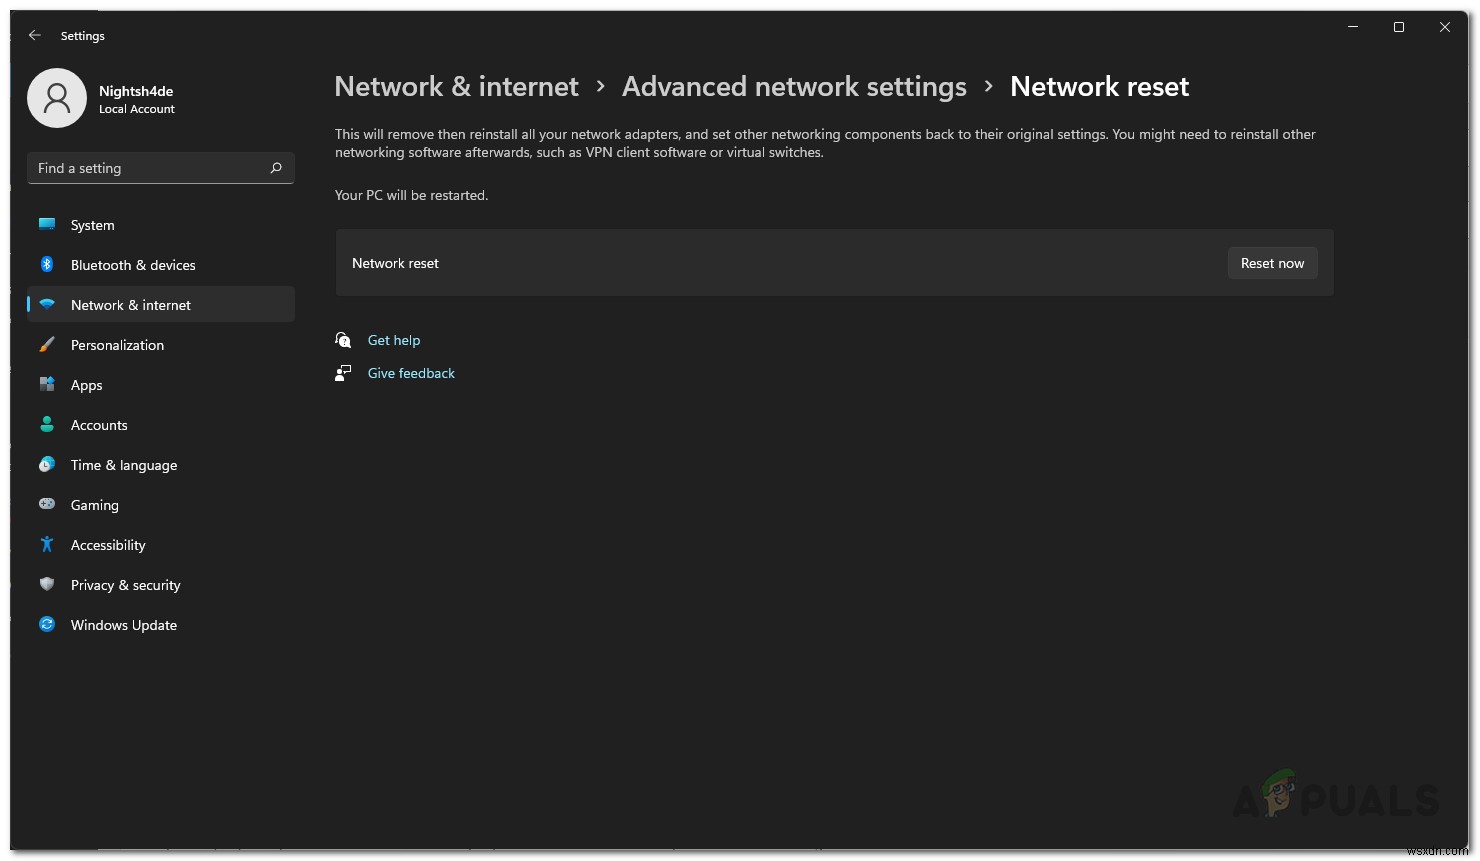Open Accounts settings from sidebar
Image resolution: width=1480 pixels, height=861 pixels.
point(47,424)
